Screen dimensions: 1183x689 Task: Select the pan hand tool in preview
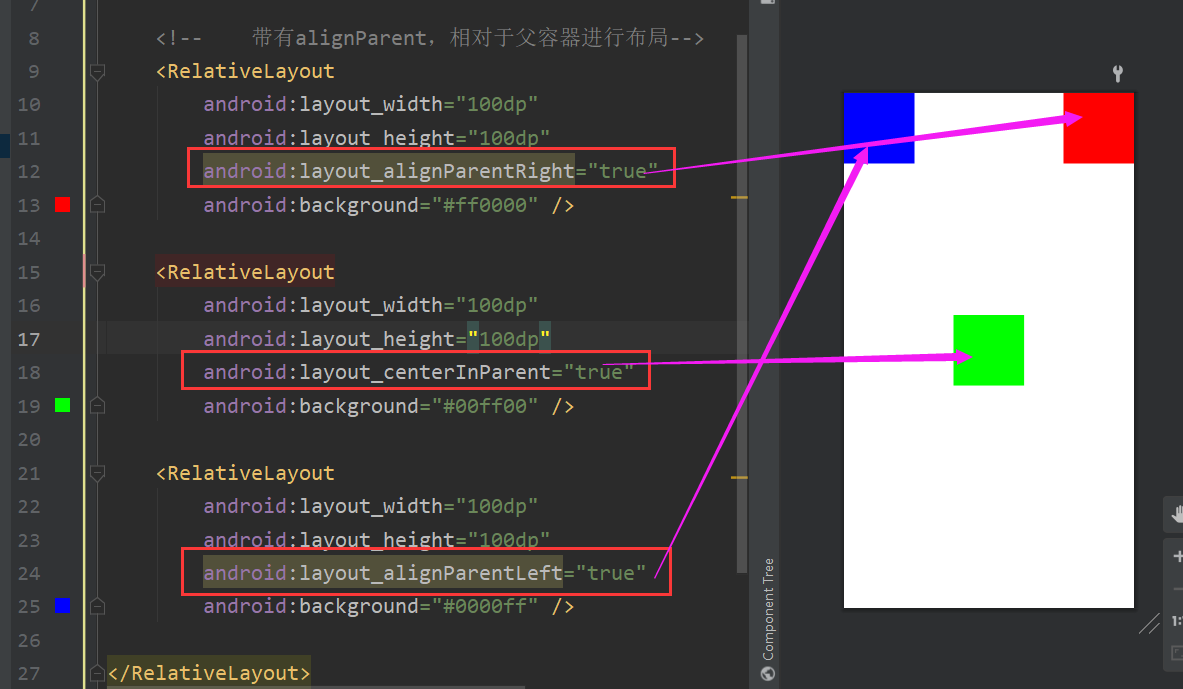pos(1178,516)
